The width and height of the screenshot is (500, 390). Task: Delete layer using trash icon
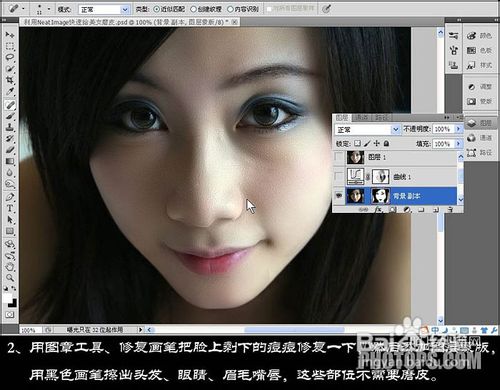(450, 210)
